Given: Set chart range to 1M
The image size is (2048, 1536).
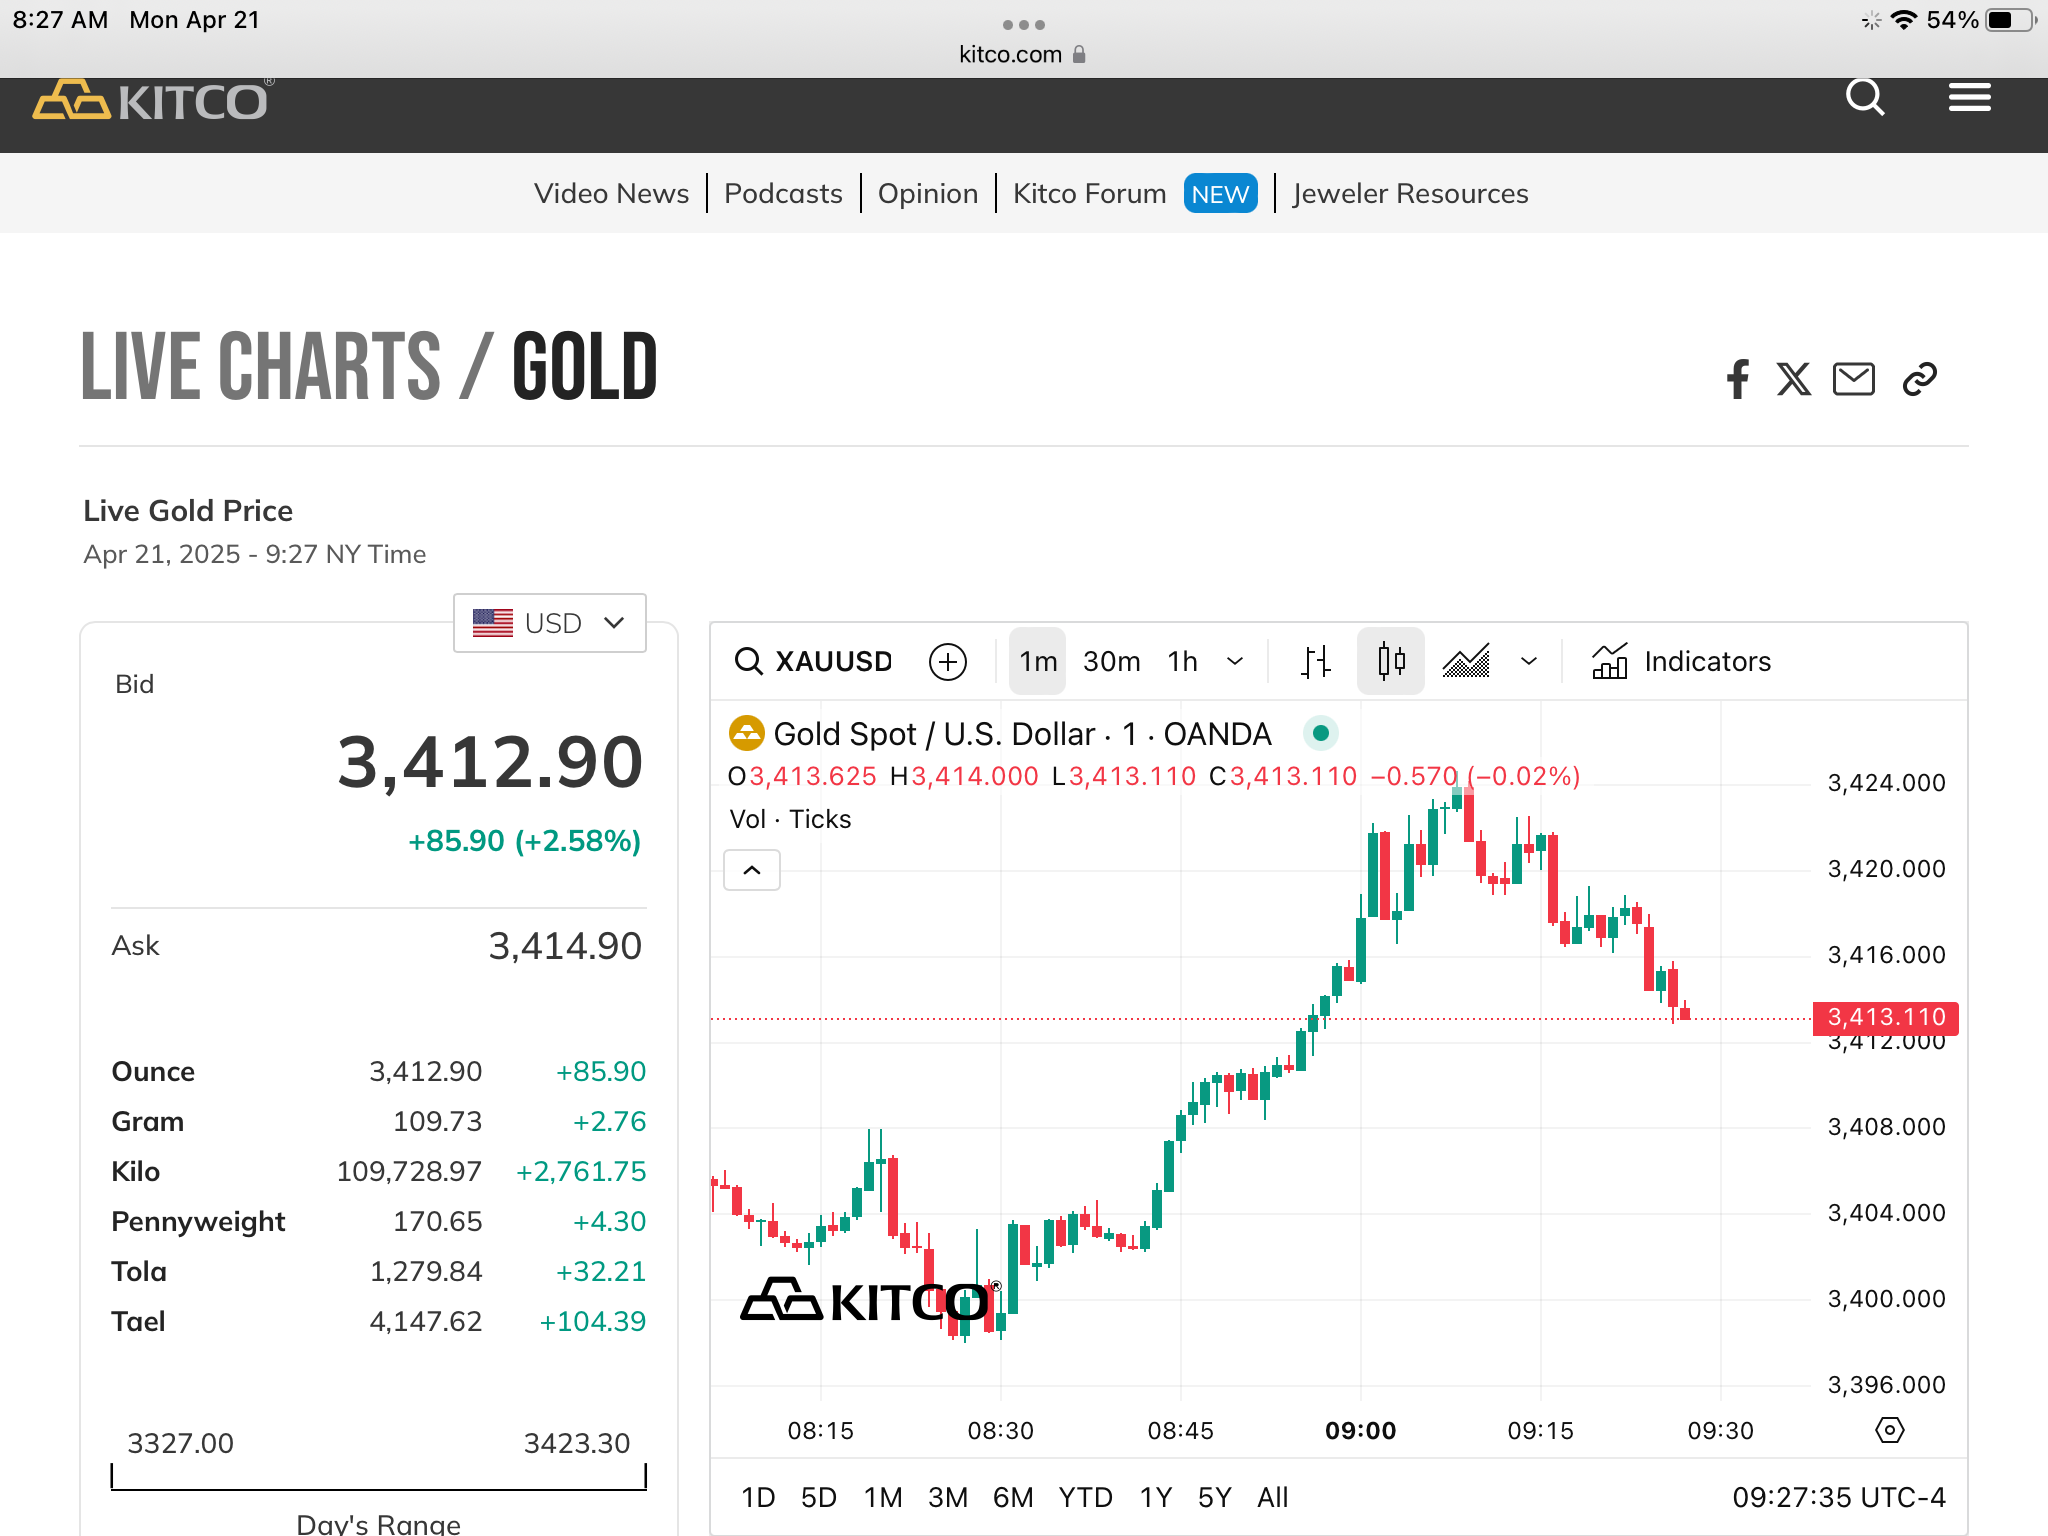Looking at the screenshot, I should (x=883, y=1497).
